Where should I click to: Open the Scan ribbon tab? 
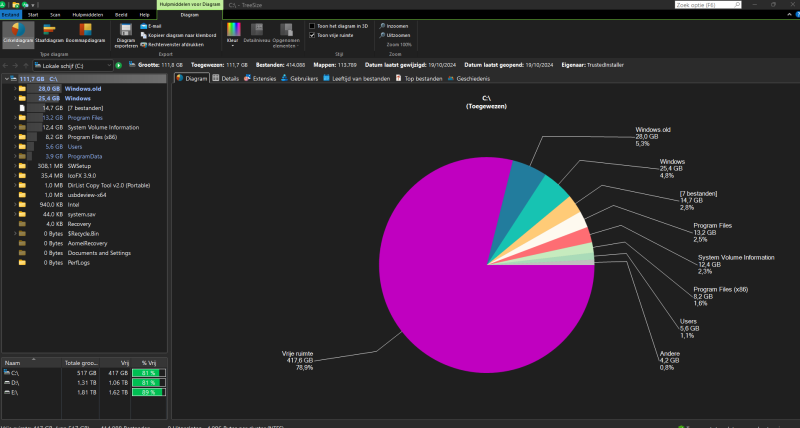pos(56,16)
